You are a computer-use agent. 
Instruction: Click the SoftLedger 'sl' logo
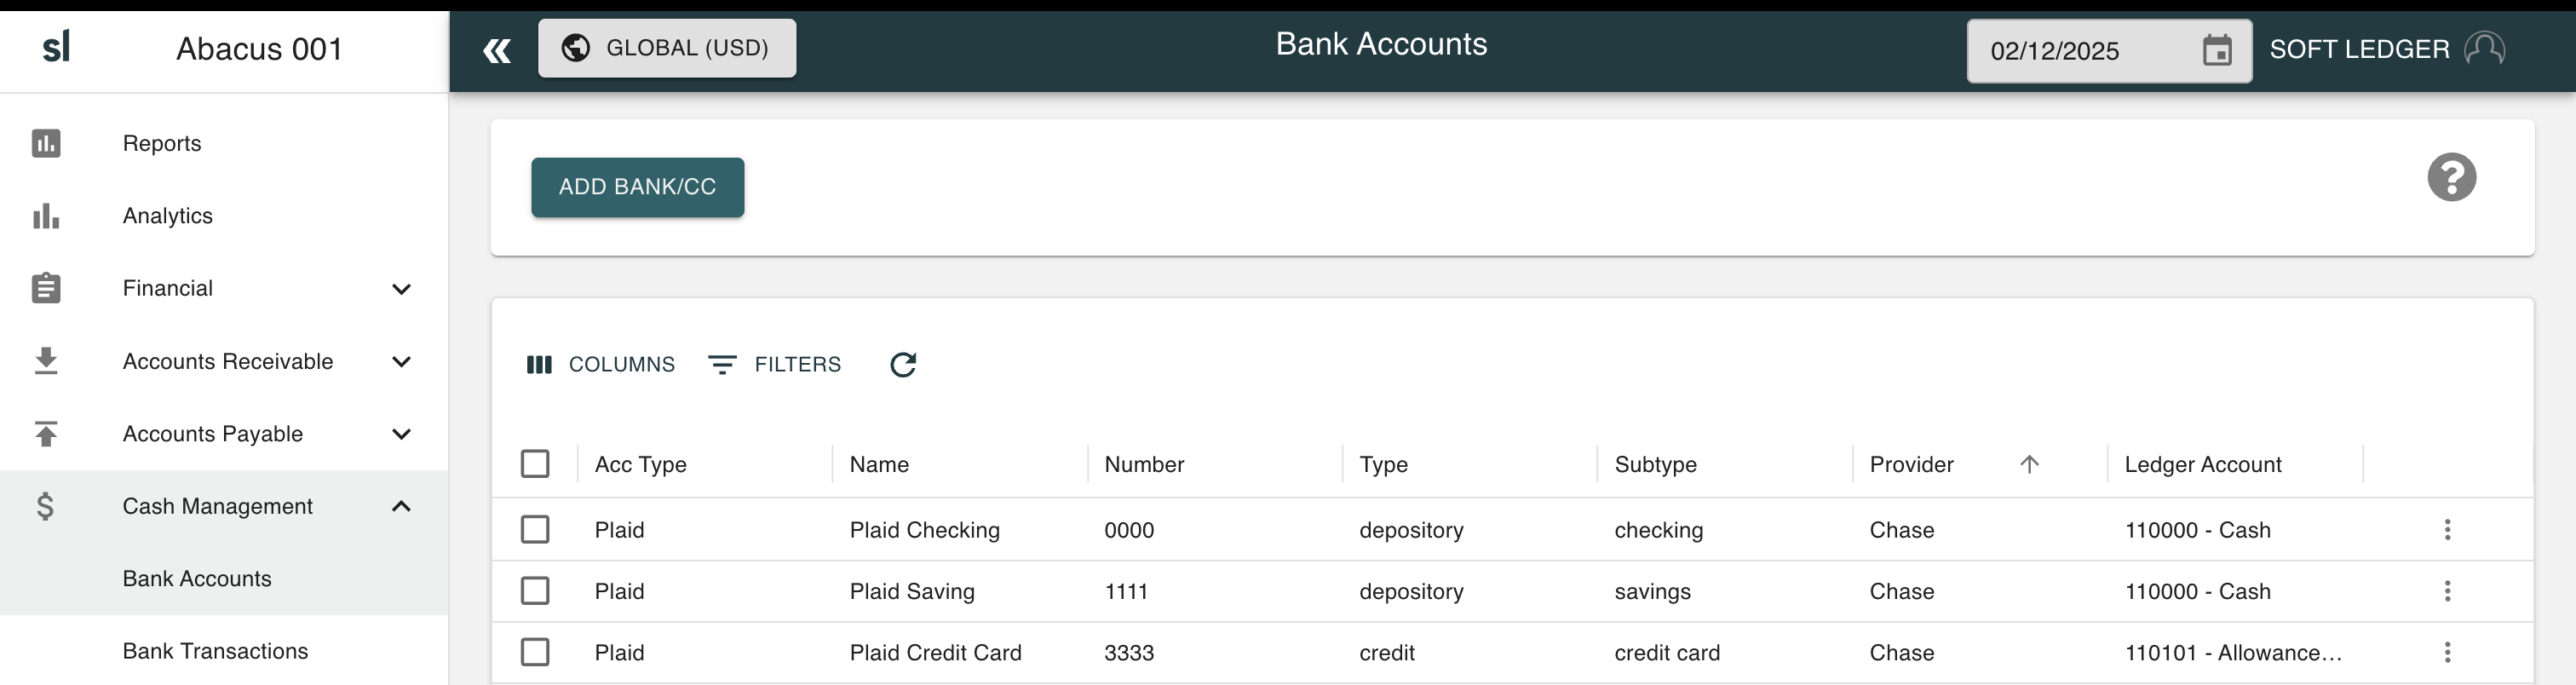click(x=56, y=46)
